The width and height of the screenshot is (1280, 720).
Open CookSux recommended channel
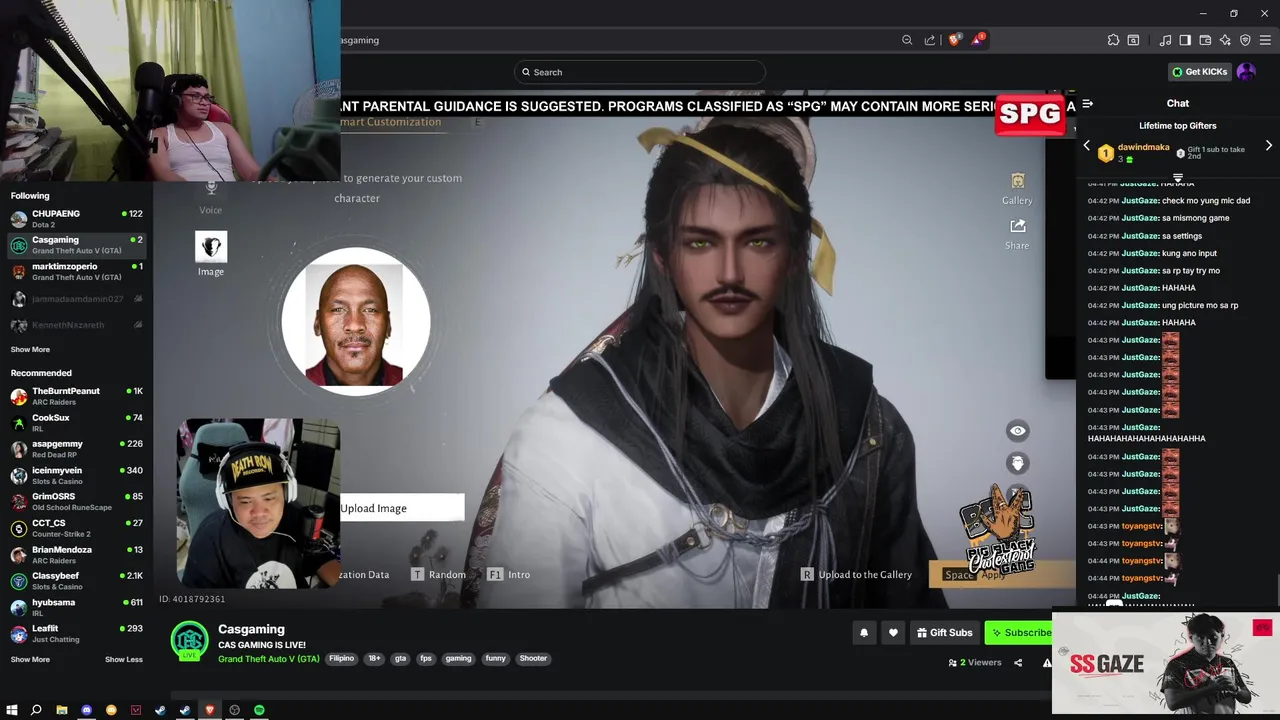pyautogui.click(x=77, y=422)
